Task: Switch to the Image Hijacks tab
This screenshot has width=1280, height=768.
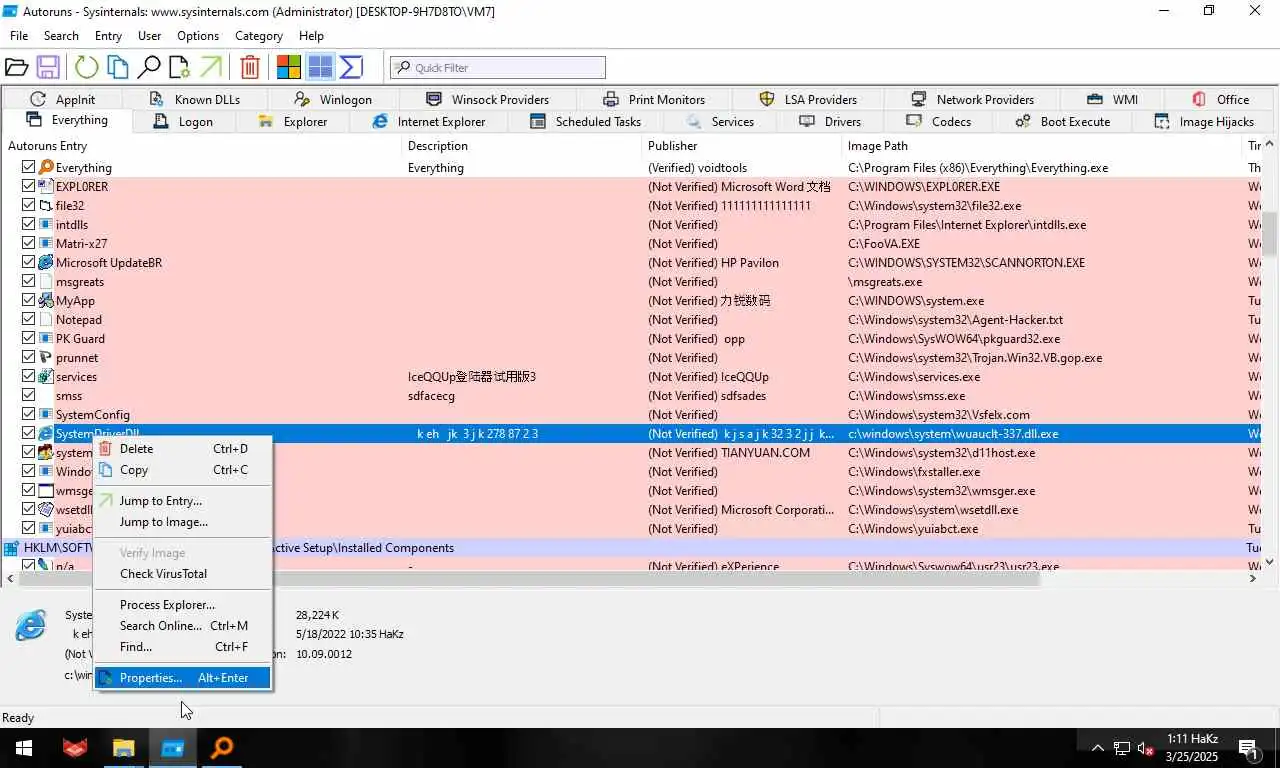Action: point(1204,121)
